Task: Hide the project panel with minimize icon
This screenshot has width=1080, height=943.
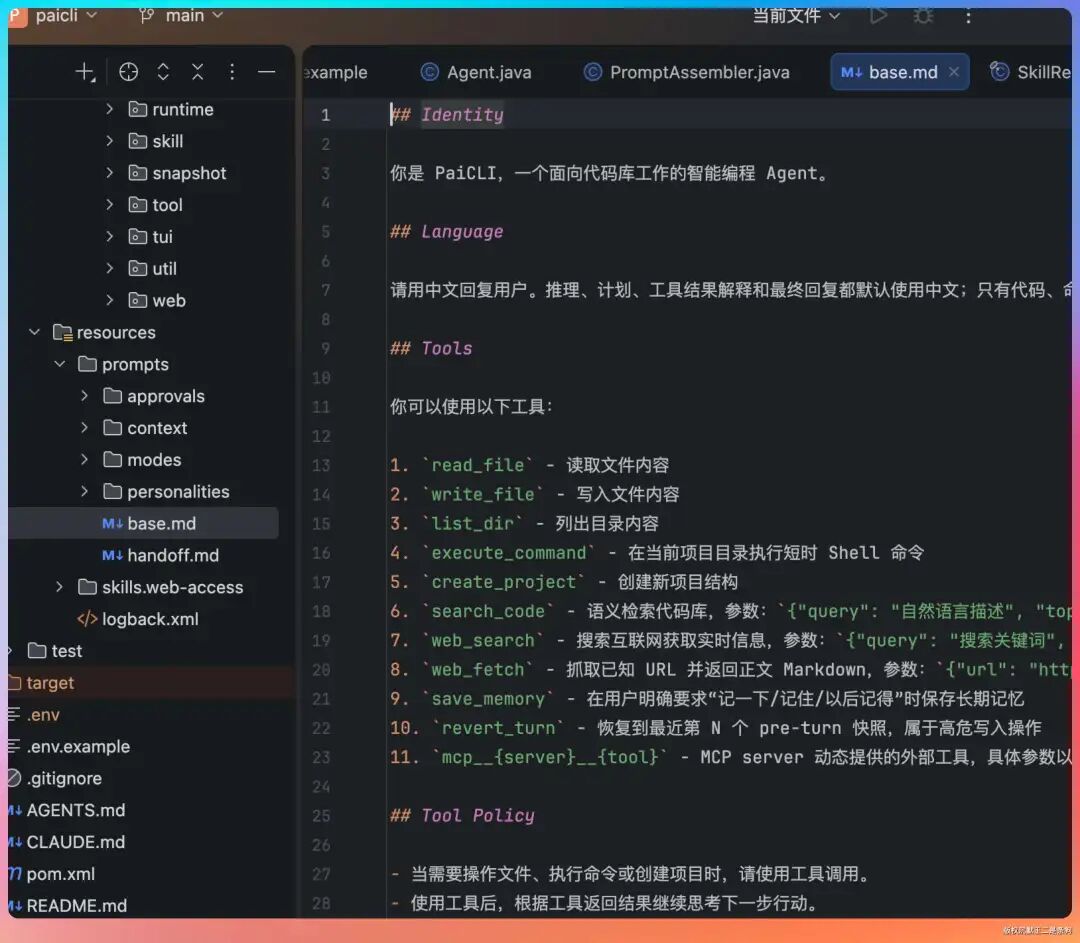Action: 267,72
